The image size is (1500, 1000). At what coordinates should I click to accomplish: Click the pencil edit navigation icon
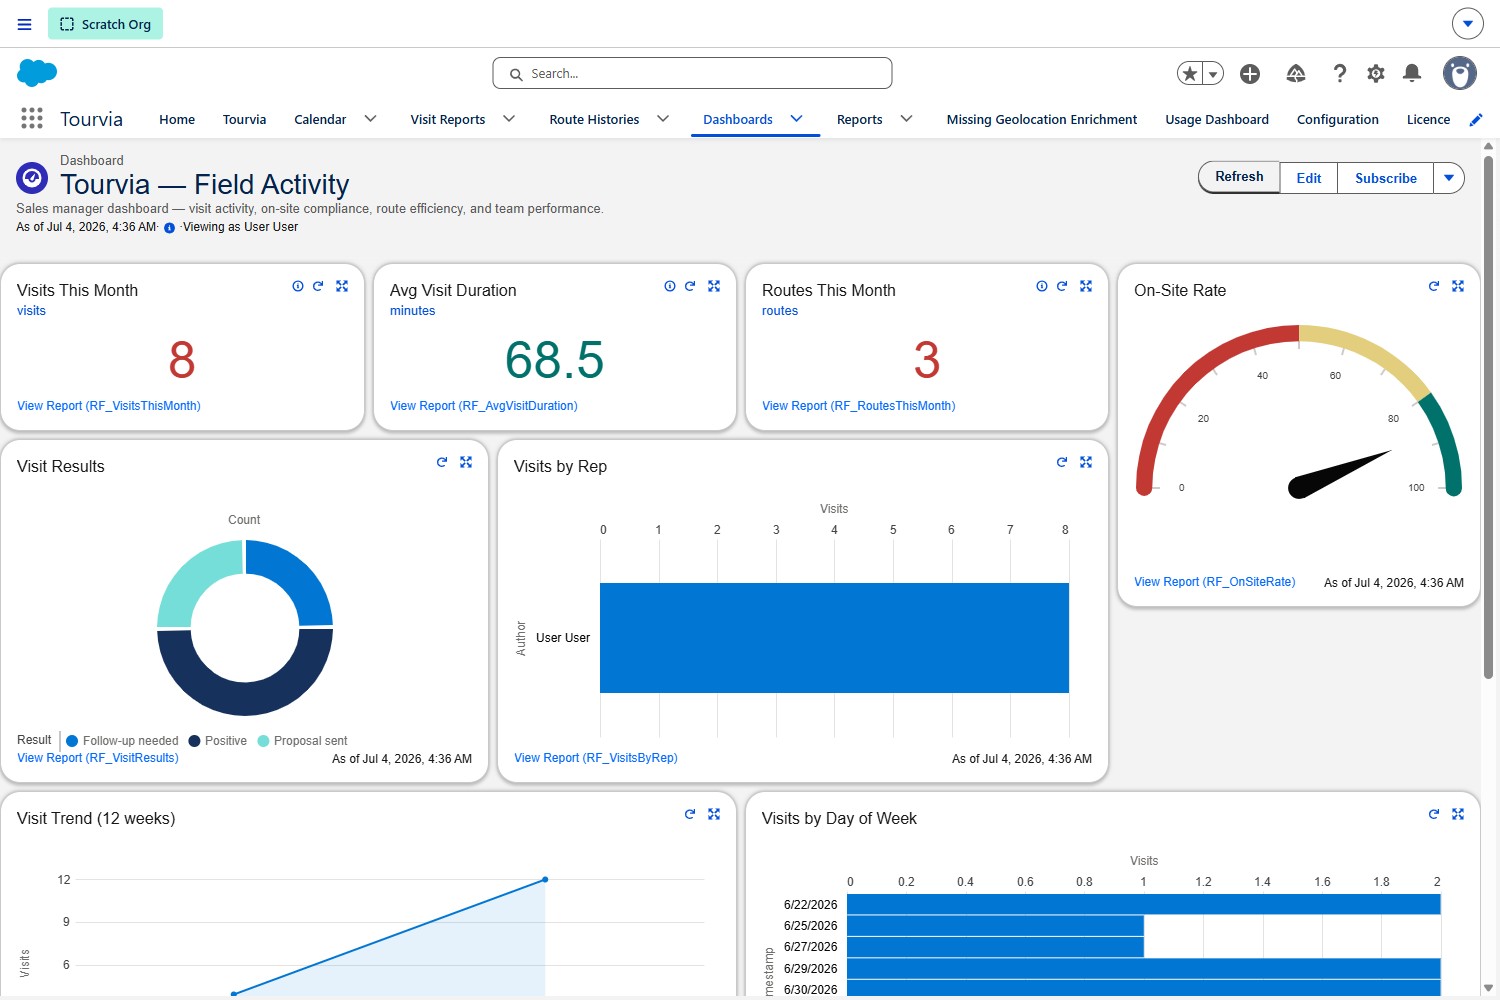click(1475, 119)
